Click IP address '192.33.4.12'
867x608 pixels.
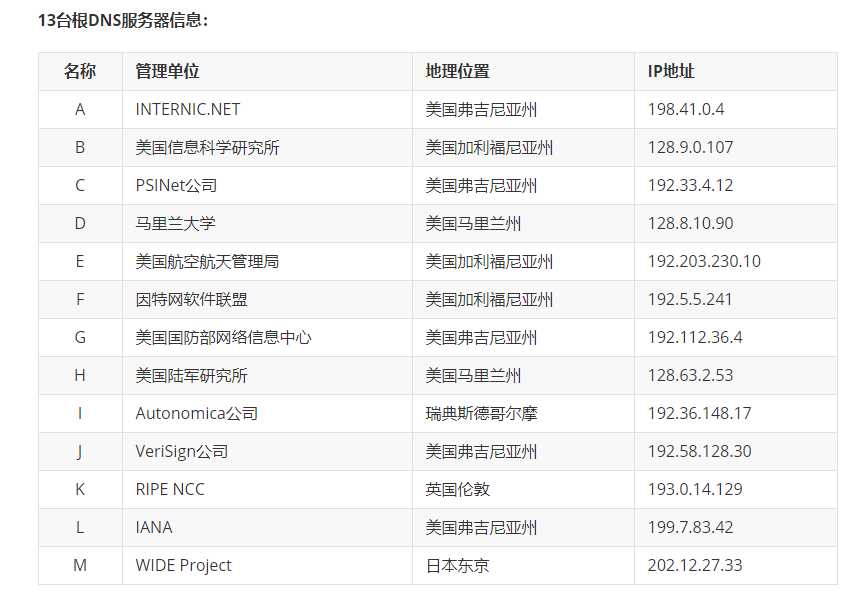[690, 186]
